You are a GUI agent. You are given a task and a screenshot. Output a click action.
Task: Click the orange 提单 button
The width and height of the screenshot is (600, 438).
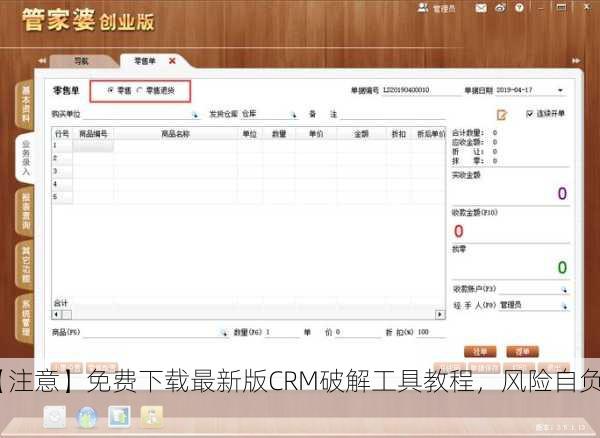coord(522,352)
